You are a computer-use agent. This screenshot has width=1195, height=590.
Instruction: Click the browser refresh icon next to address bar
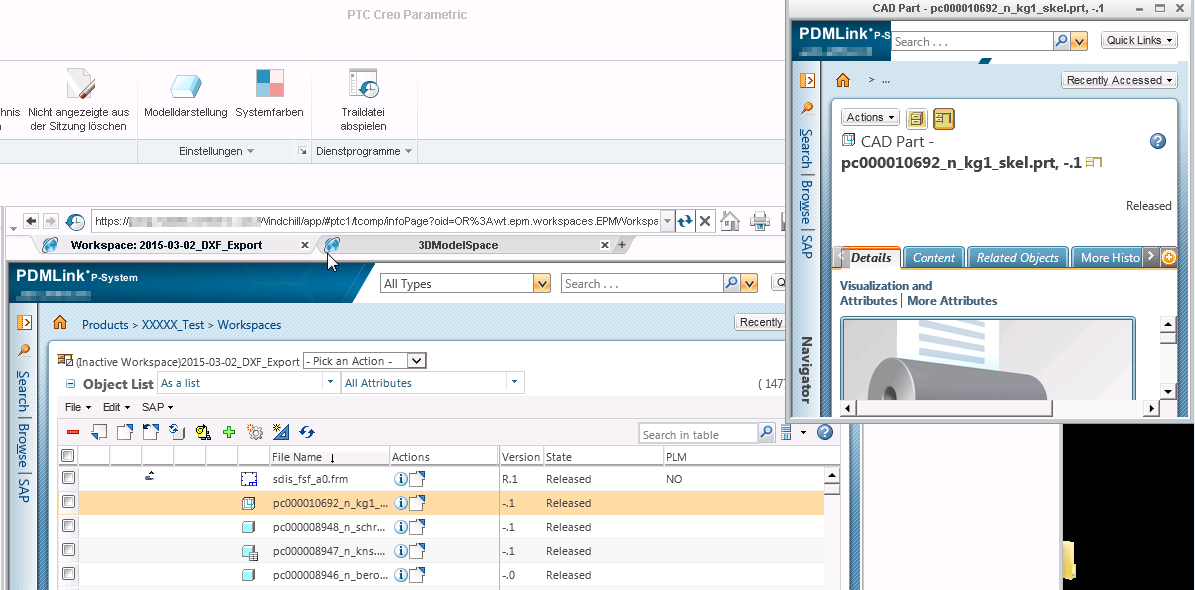click(685, 221)
